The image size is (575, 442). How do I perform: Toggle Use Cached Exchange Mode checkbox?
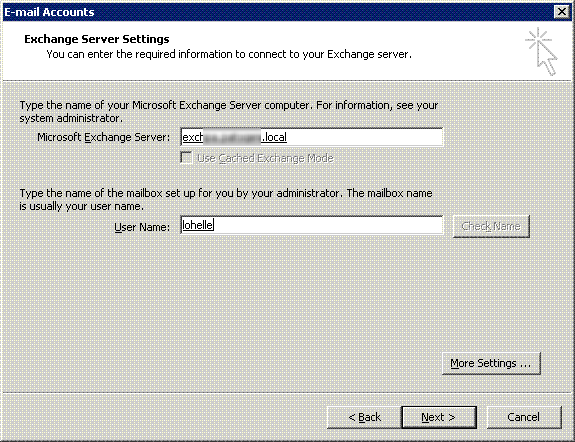click(x=186, y=158)
